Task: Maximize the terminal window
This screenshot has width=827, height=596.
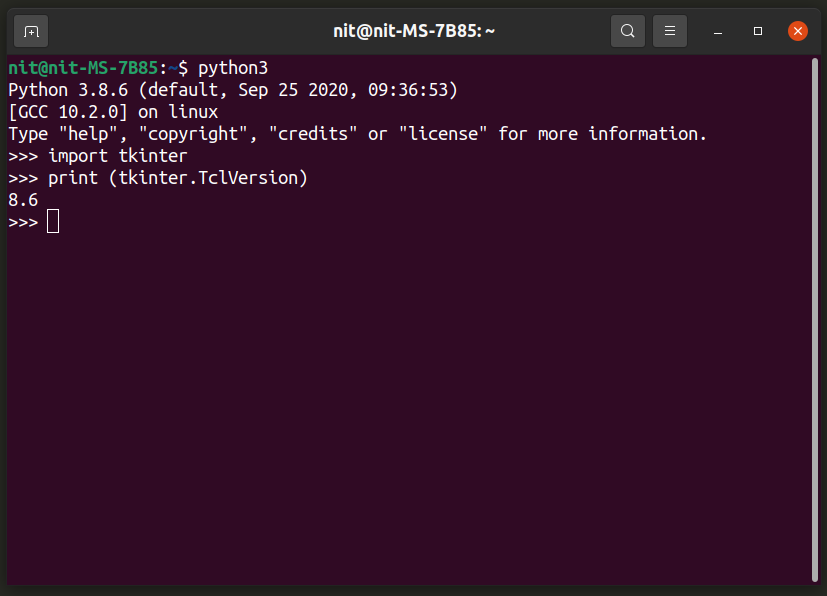Action: coord(758,32)
